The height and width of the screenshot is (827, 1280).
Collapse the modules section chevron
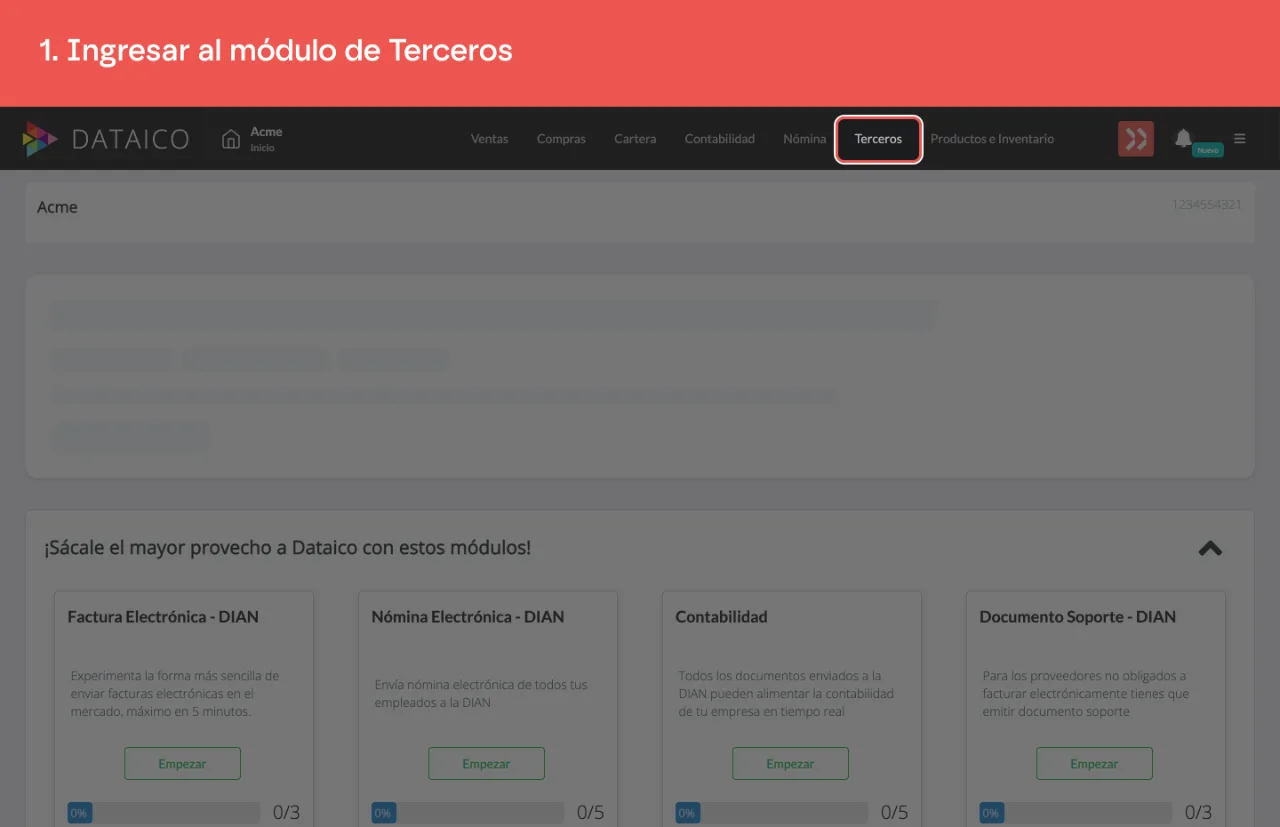coord(1210,548)
